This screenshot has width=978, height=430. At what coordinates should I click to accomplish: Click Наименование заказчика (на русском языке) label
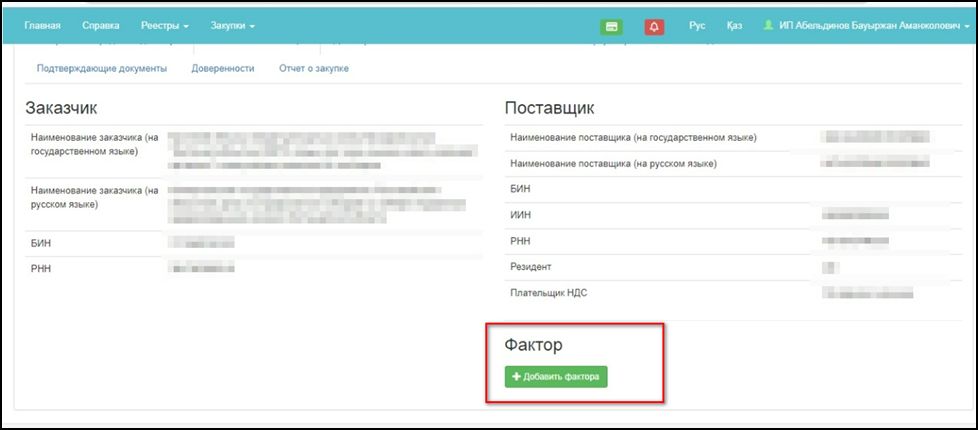click(x=94, y=197)
